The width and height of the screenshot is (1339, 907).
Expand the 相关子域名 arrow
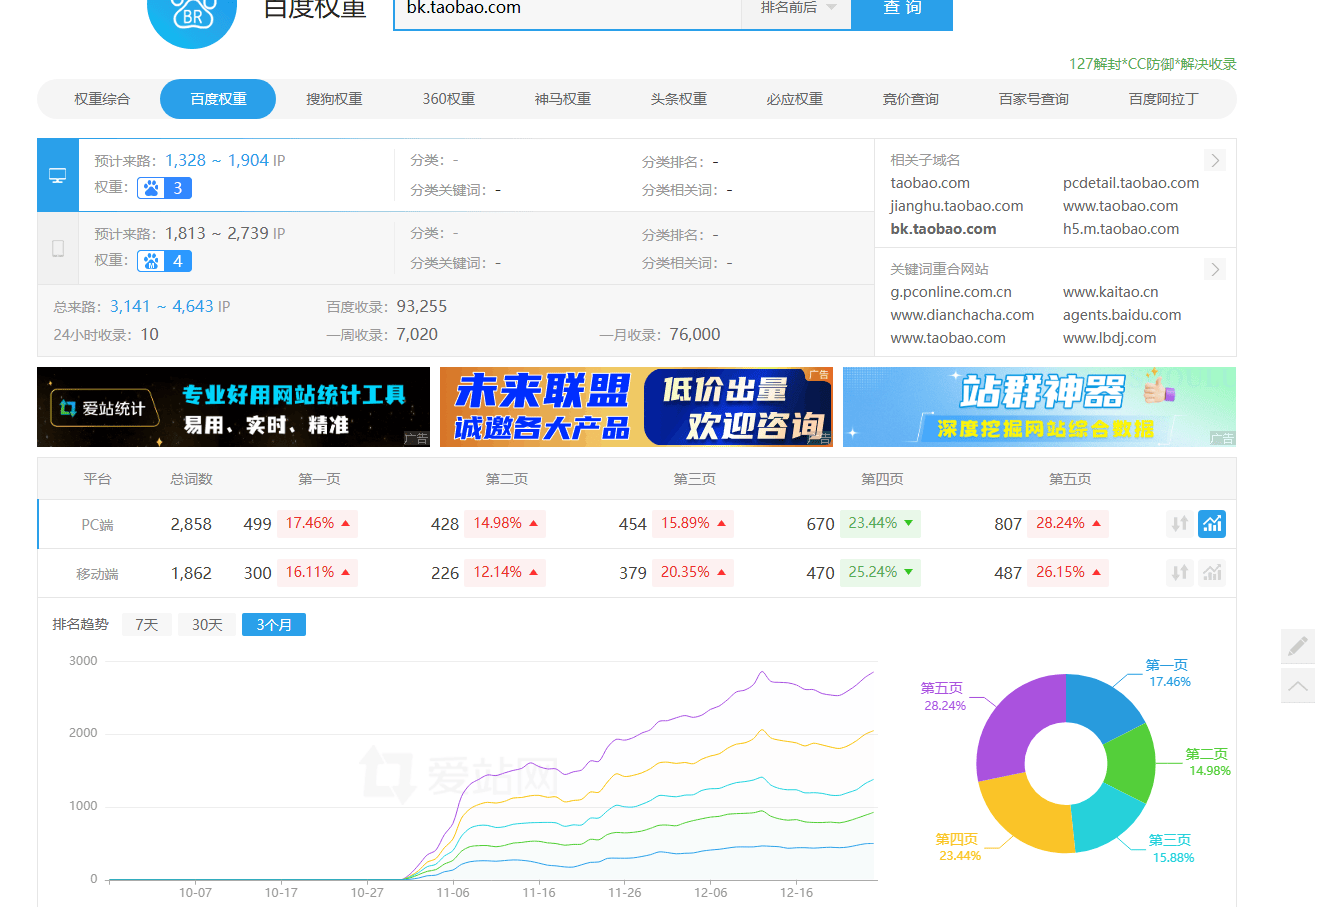[x=1215, y=160]
